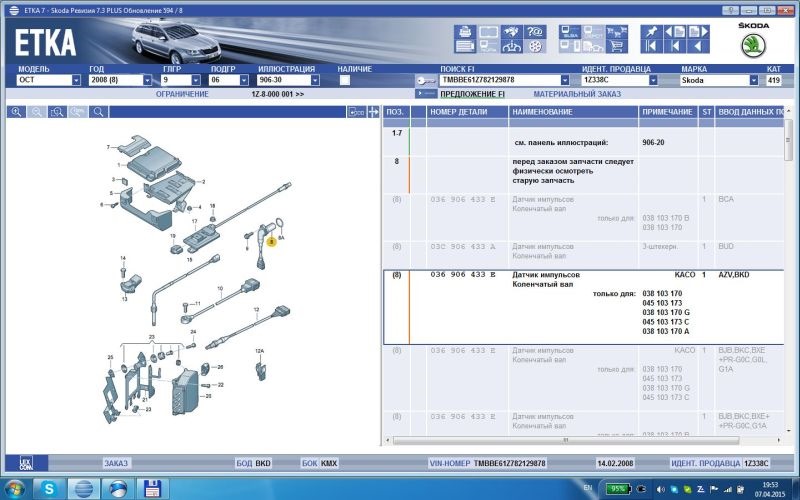
Task: Go to the next illustration page icon
Action: [x=698, y=32]
